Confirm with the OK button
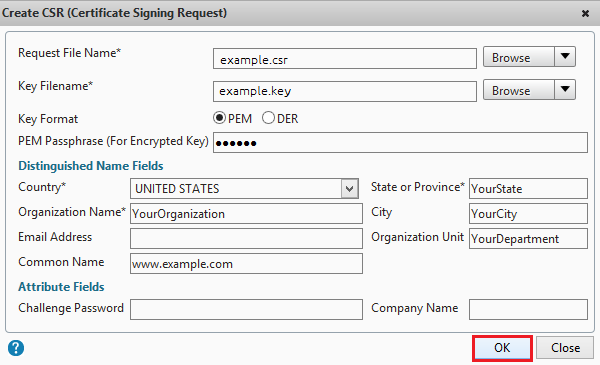This screenshot has height=365, width=600. point(502,348)
